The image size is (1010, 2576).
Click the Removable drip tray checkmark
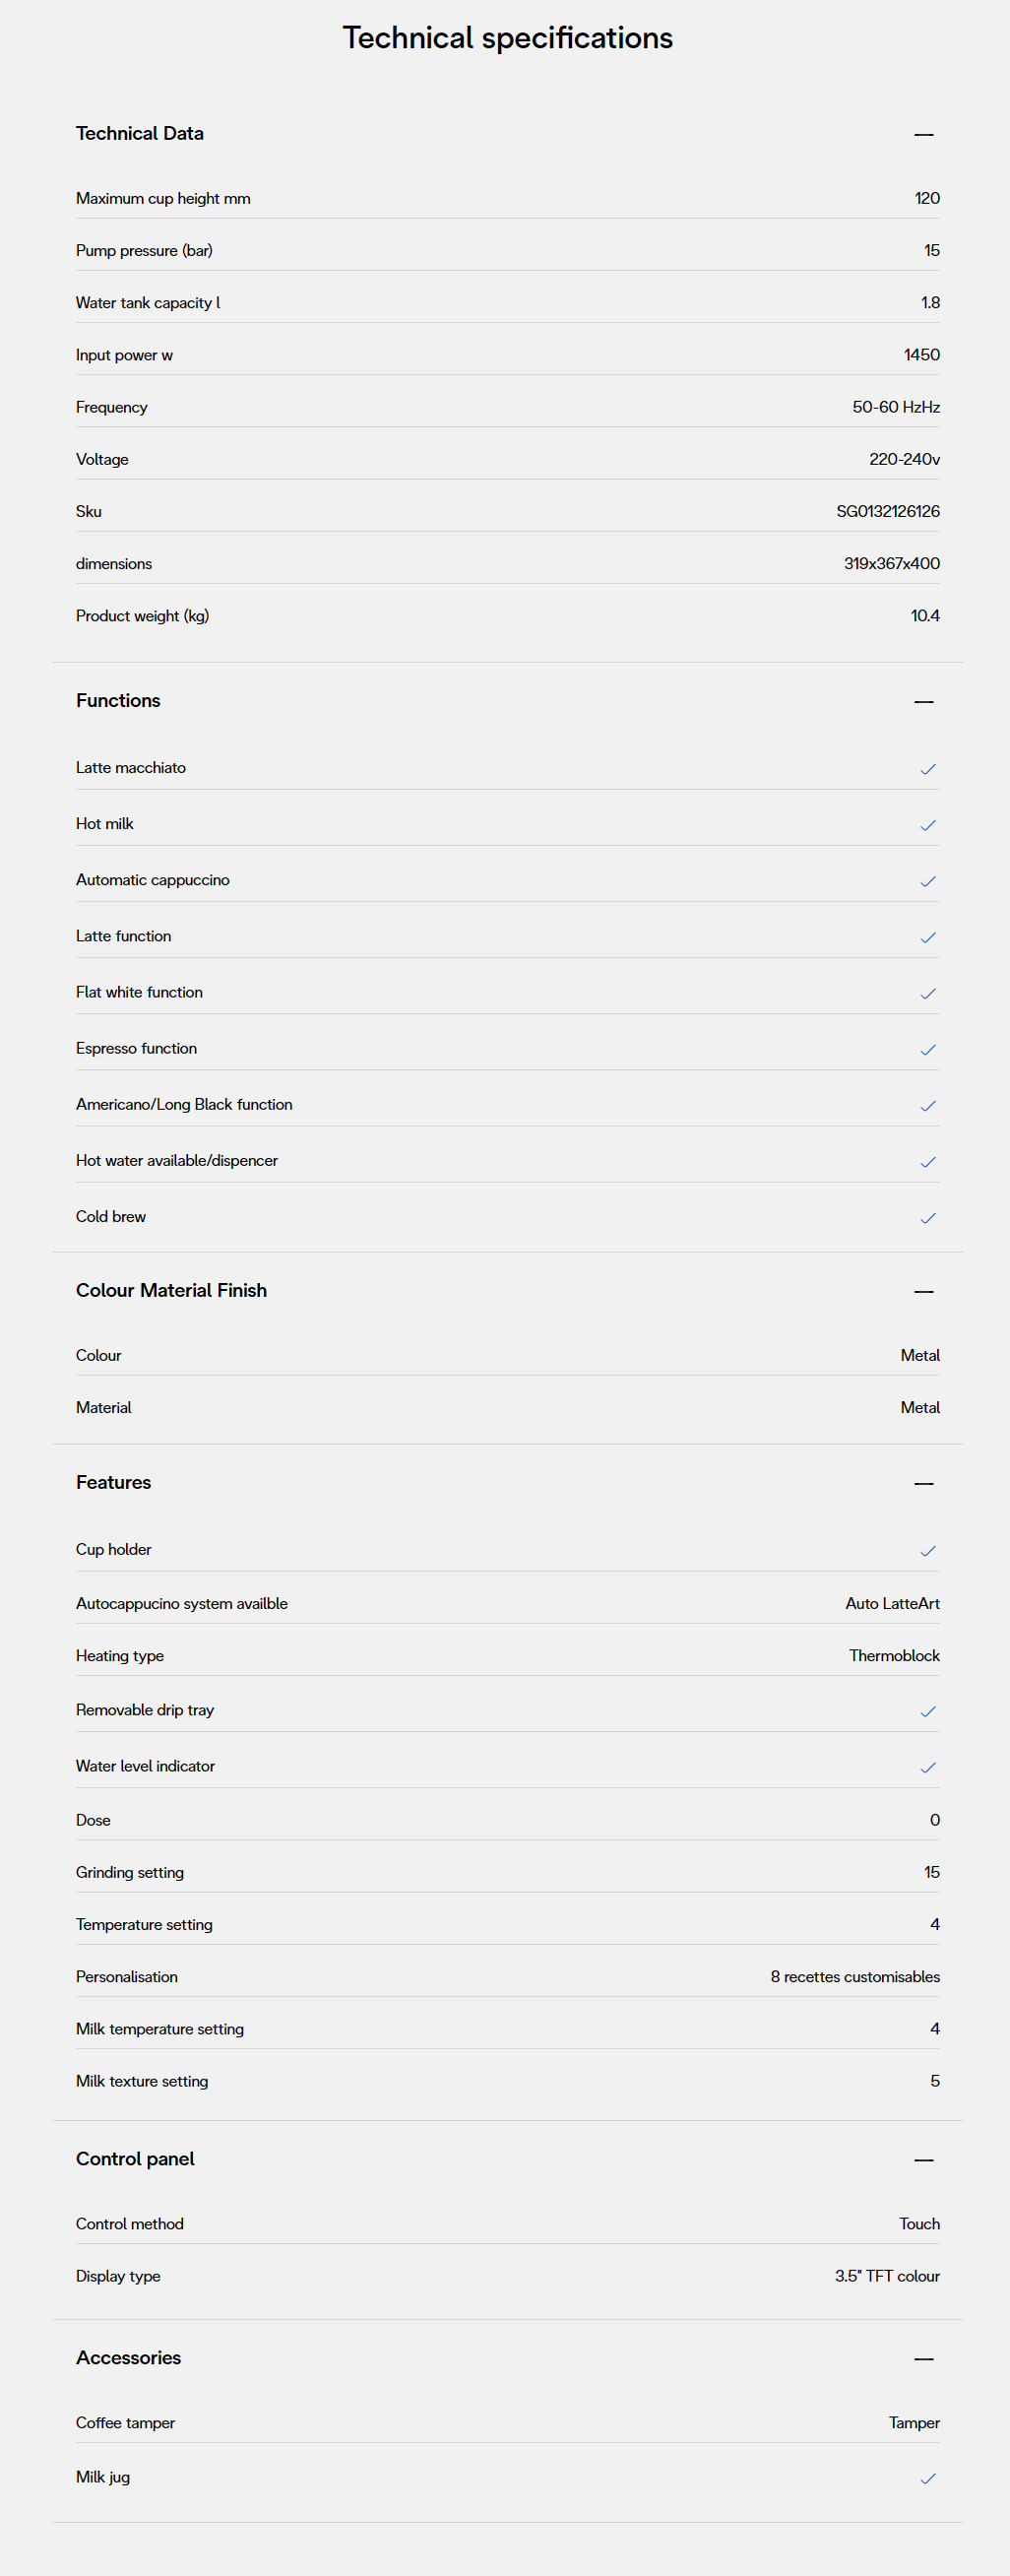pyautogui.click(x=928, y=1711)
